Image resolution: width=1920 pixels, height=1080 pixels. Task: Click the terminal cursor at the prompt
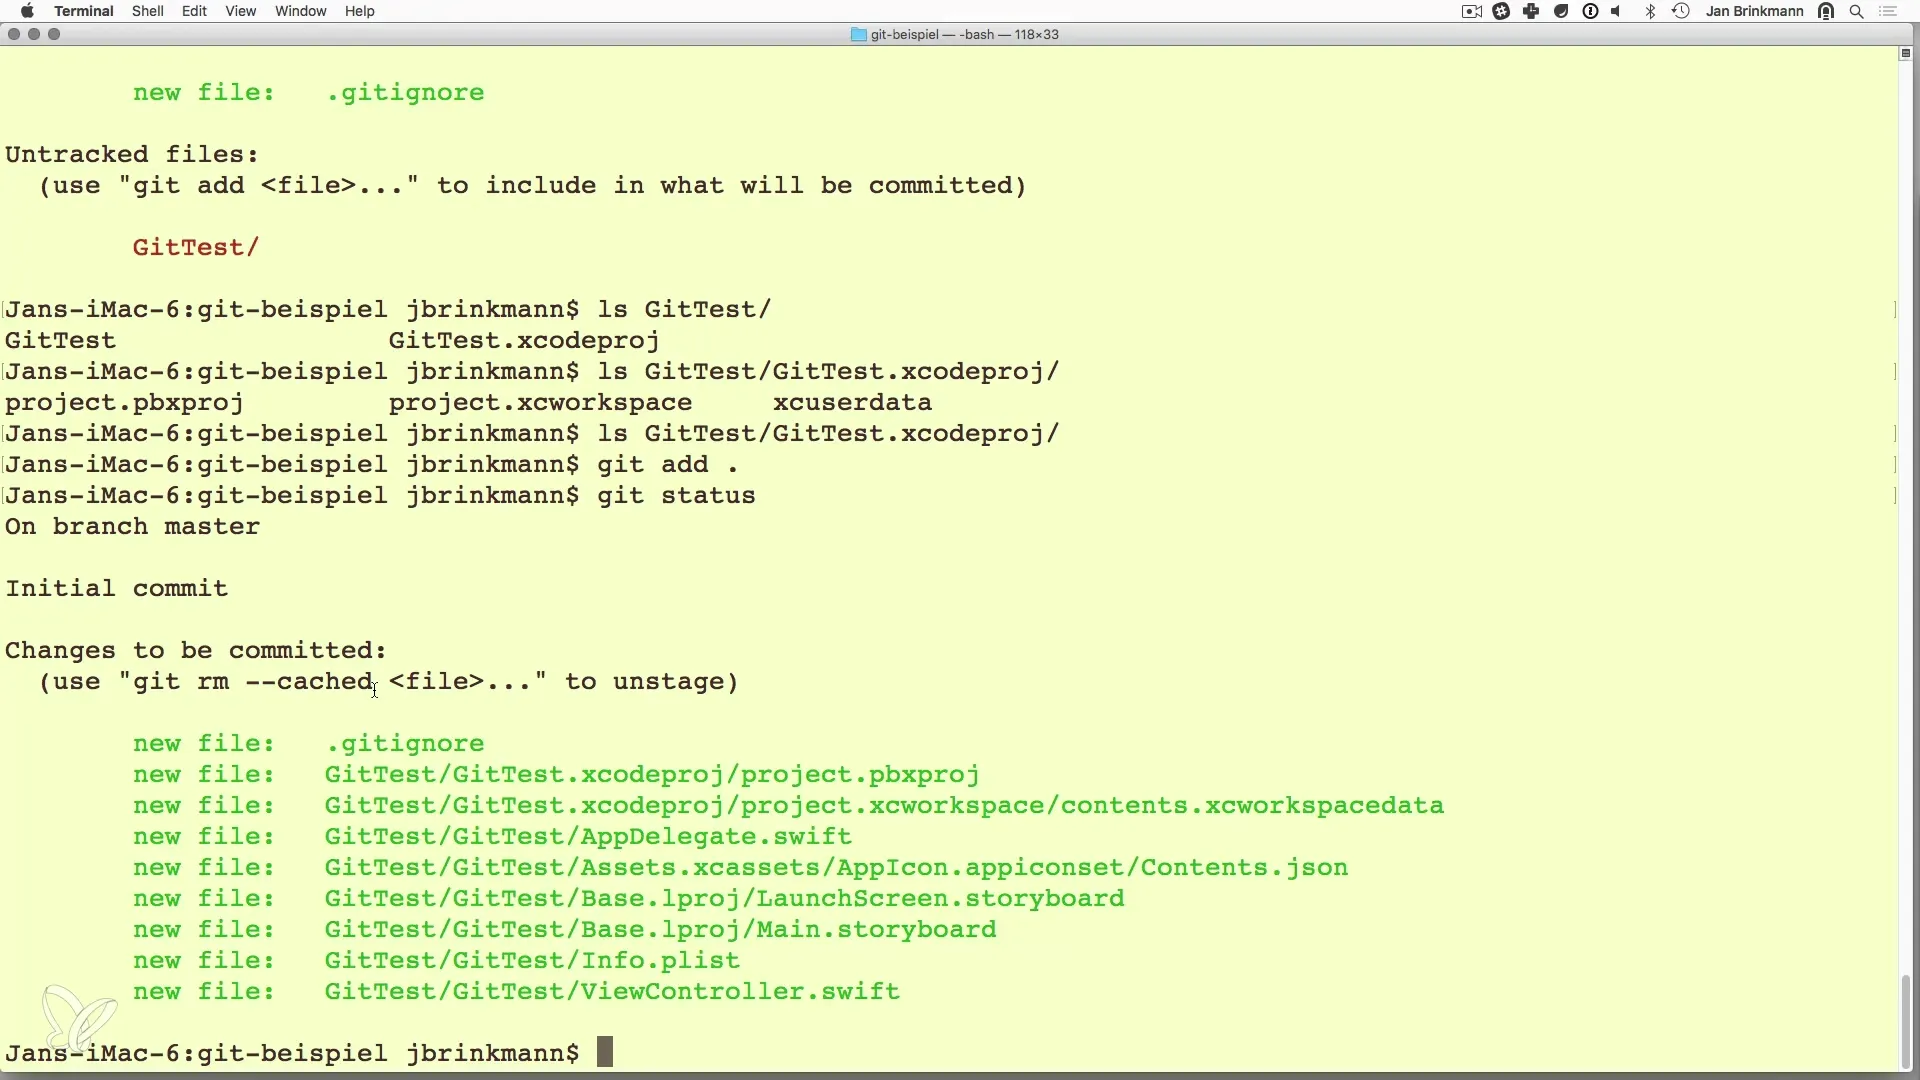605,1052
